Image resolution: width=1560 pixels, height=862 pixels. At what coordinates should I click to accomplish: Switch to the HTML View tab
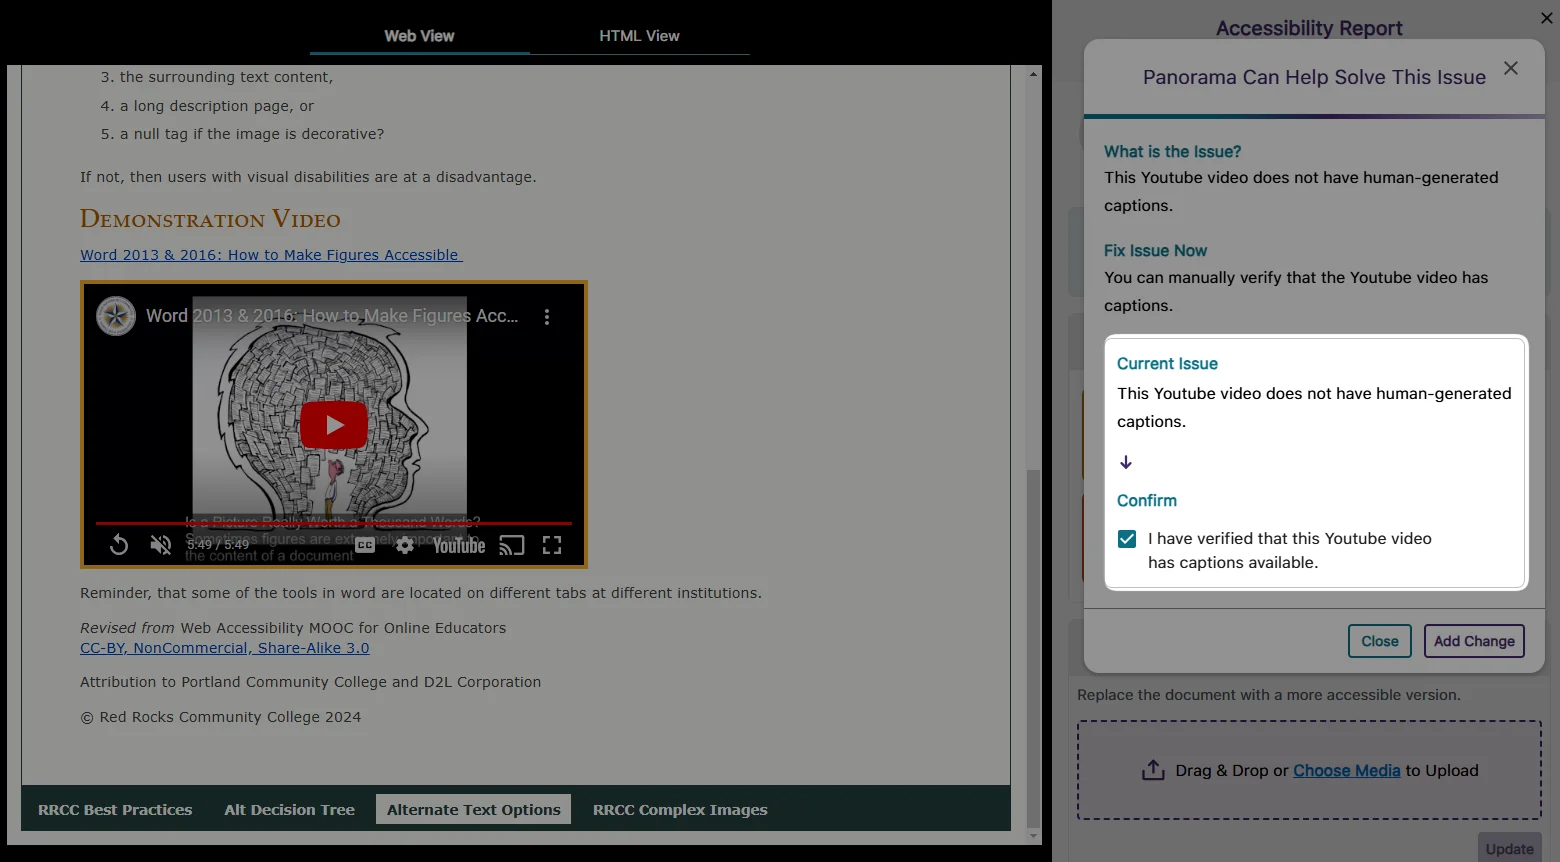[639, 36]
